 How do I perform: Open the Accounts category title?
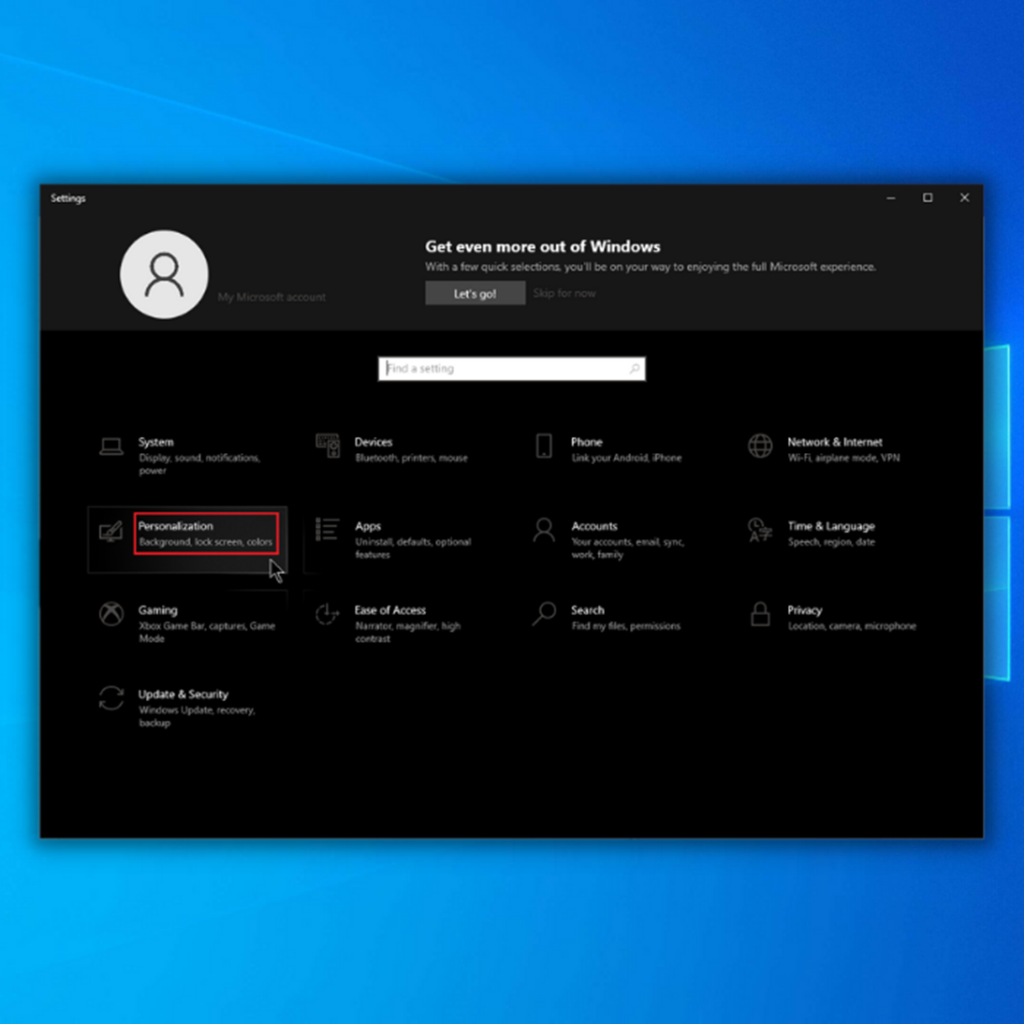pyautogui.click(x=594, y=526)
